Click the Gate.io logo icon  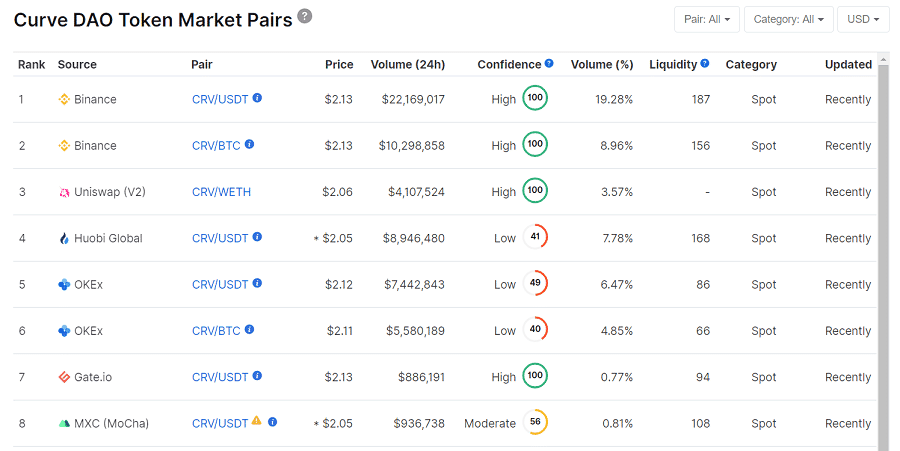[64, 377]
